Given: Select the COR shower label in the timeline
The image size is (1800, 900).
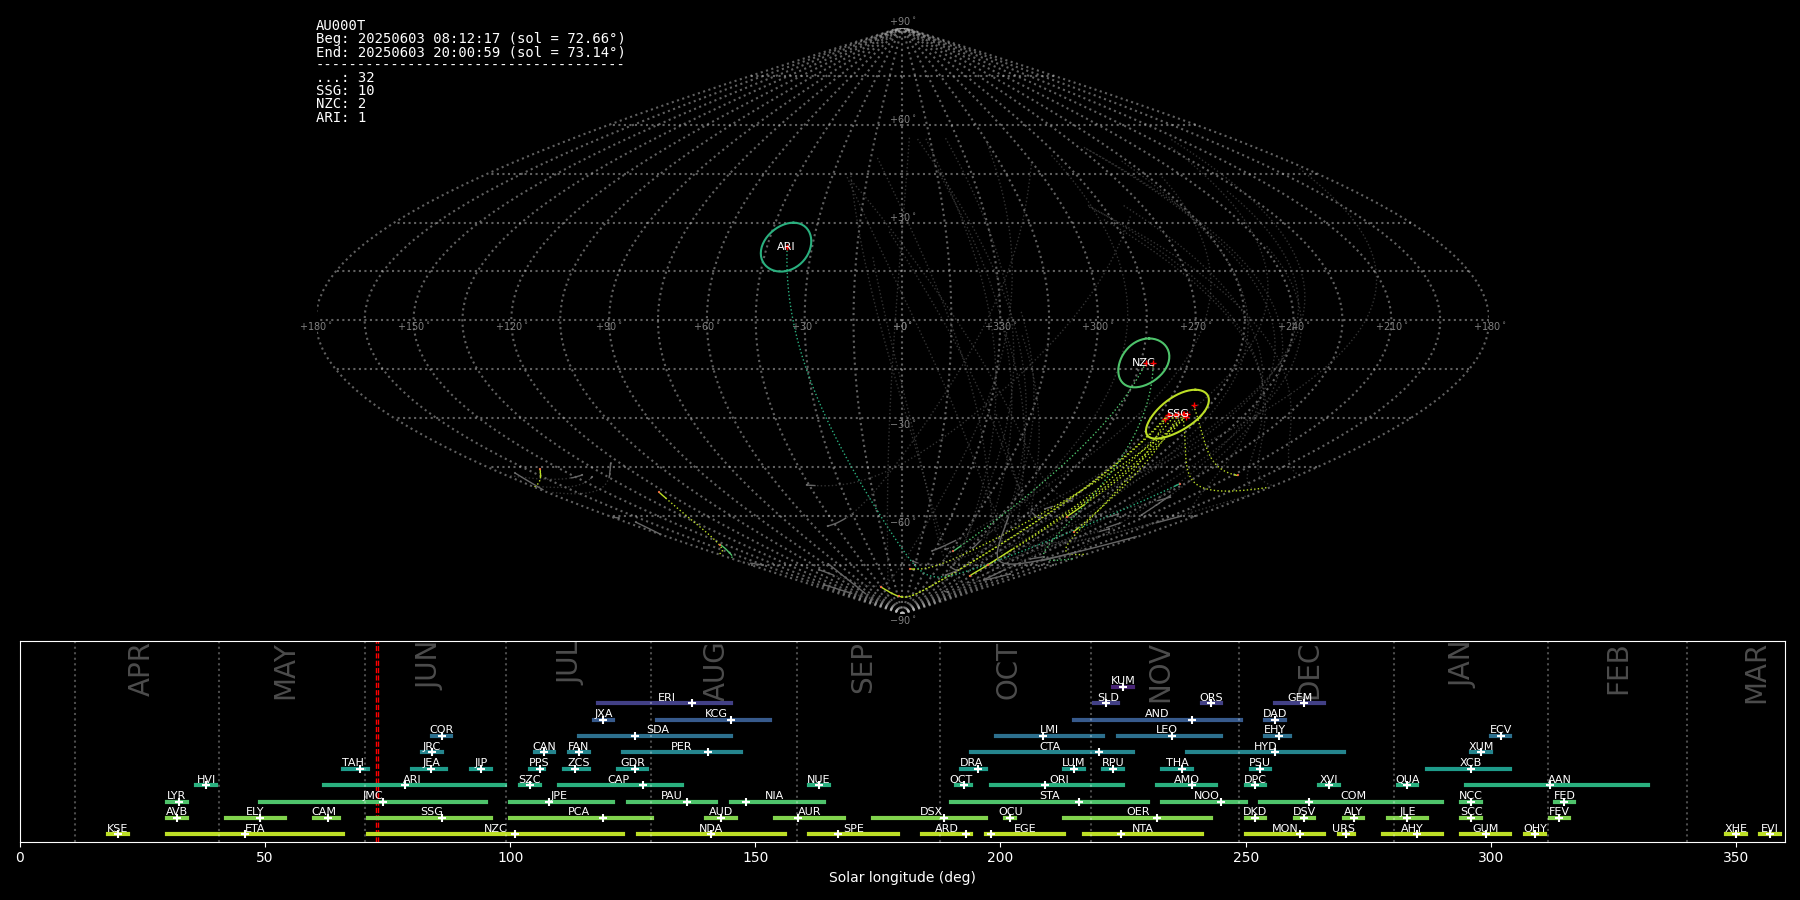Looking at the screenshot, I should 441,730.
